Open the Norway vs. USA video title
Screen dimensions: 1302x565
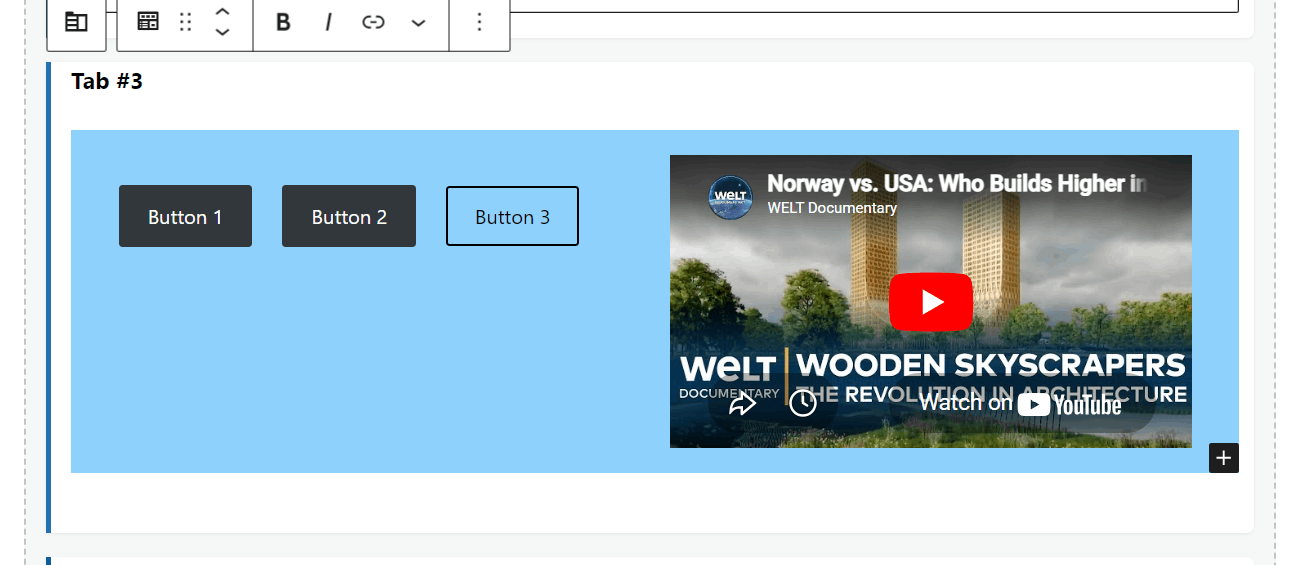[x=957, y=184]
